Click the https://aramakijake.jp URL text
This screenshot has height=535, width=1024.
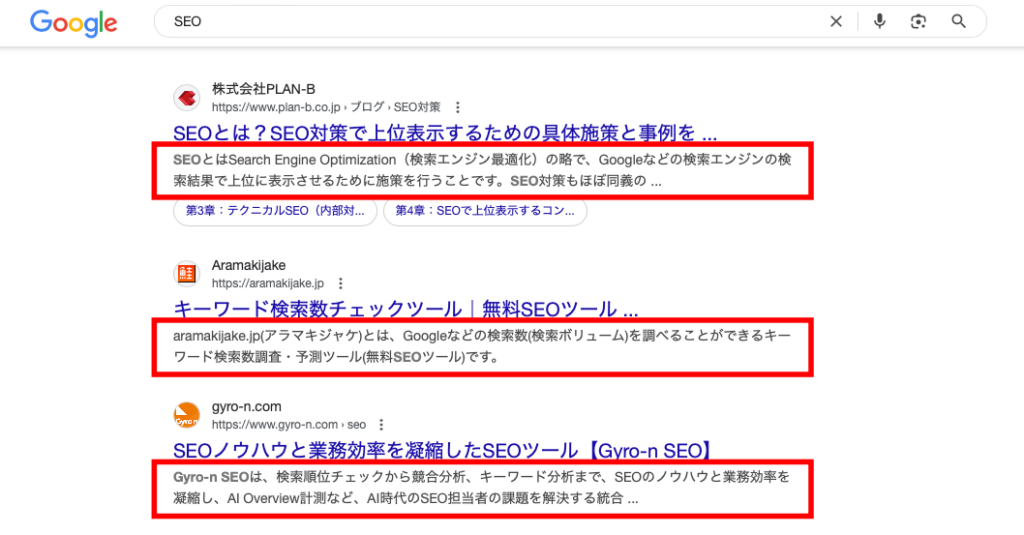click(268, 284)
